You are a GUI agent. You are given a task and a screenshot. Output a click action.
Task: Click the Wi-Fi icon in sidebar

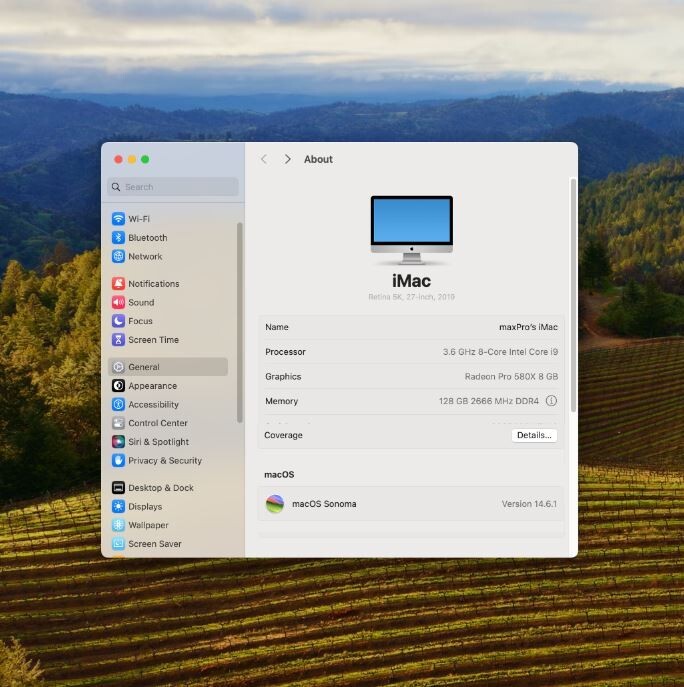tap(118, 219)
